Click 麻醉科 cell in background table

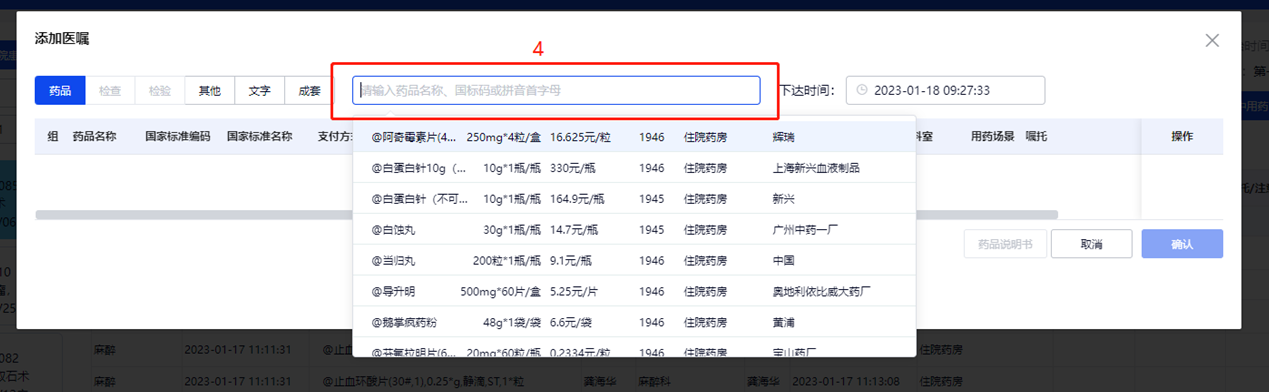click(655, 380)
